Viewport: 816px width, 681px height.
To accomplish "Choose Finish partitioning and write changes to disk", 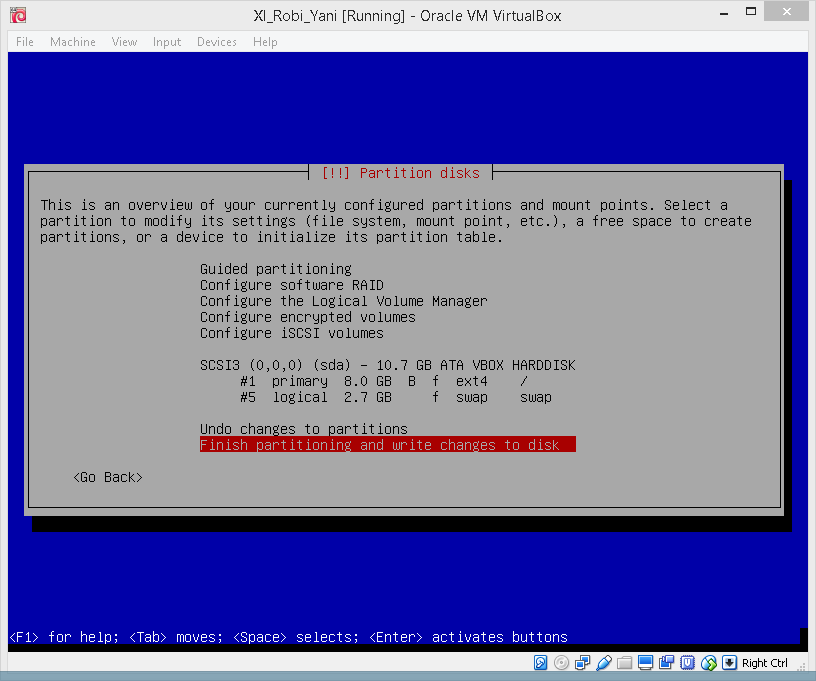I will click(388, 445).
